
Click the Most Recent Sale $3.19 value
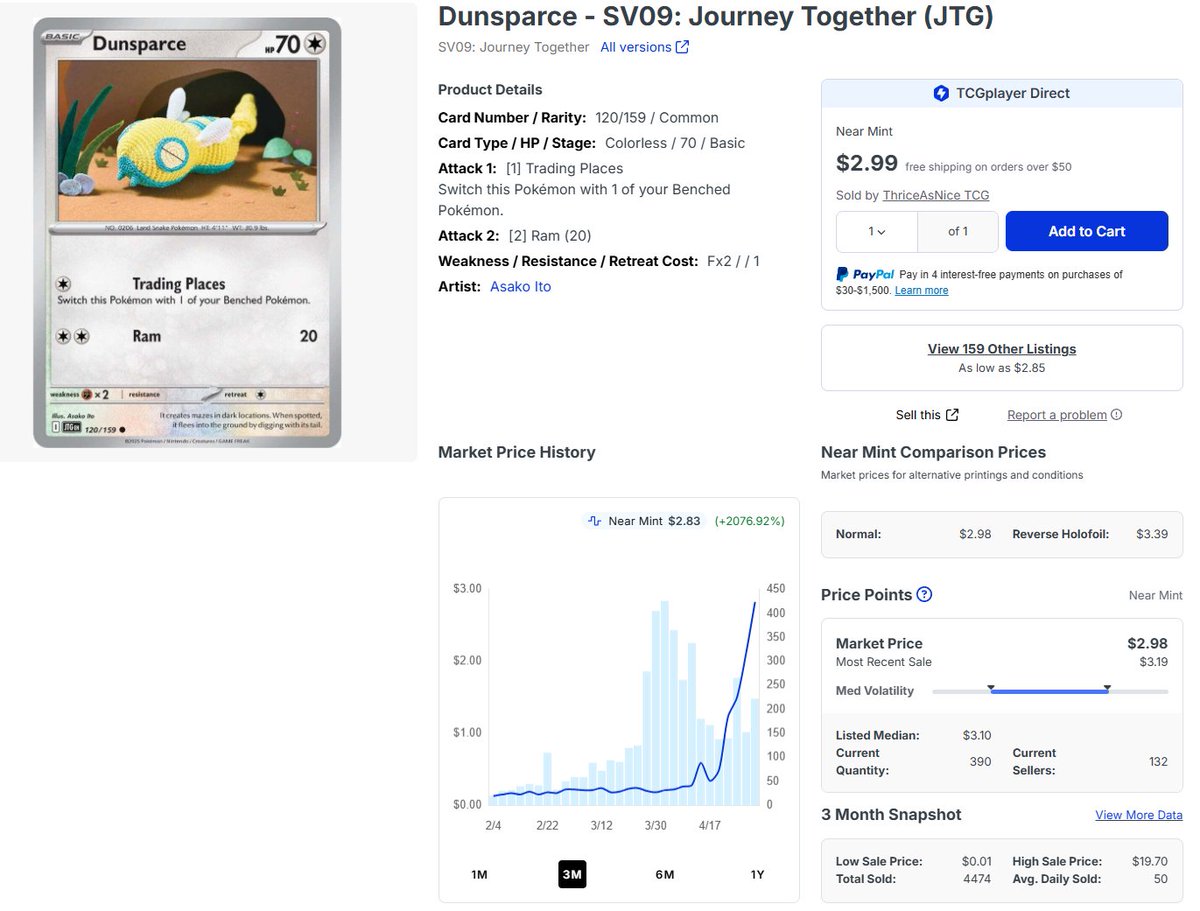click(1154, 662)
